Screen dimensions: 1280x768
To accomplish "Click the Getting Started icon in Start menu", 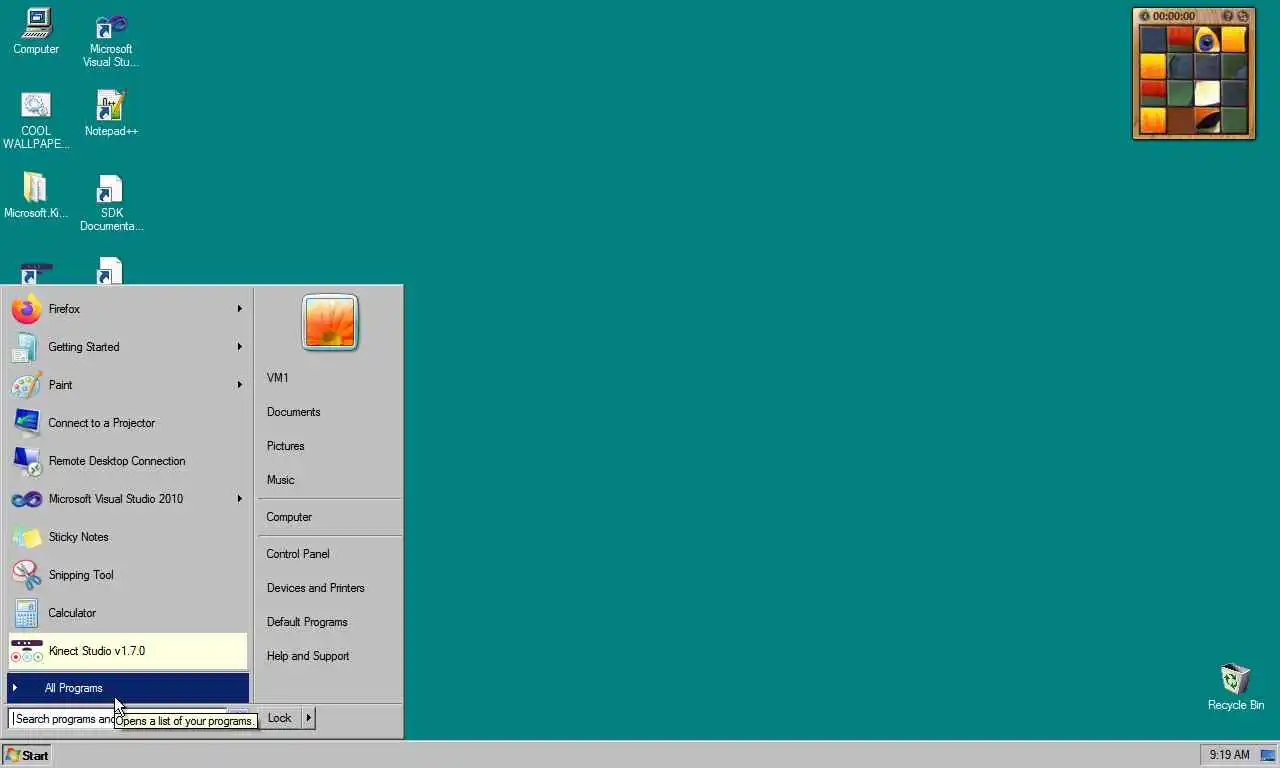I will pyautogui.click(x=27, y=347).
